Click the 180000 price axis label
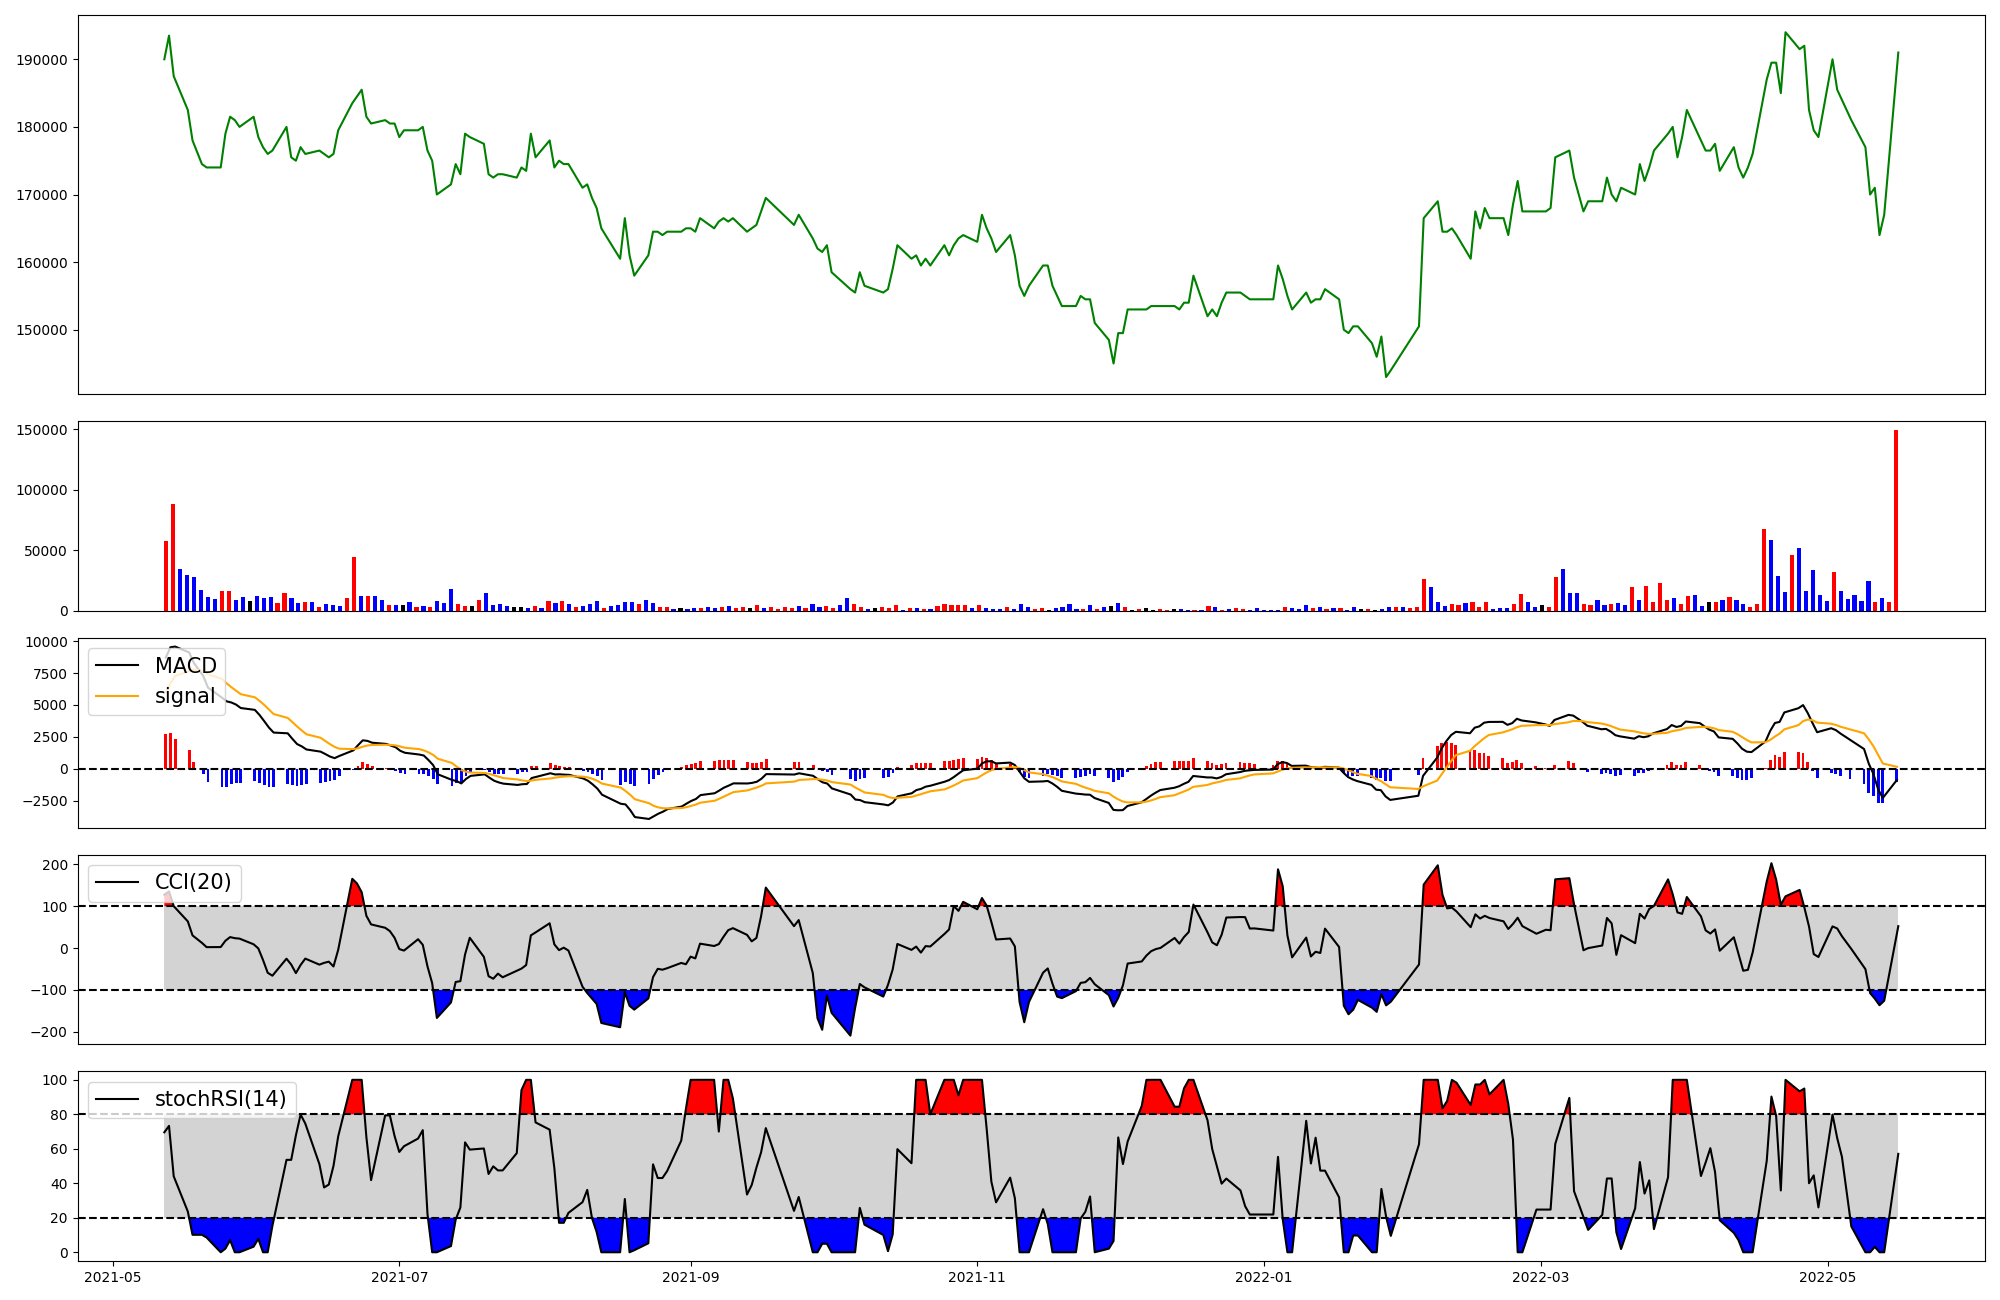 [42, 127]
